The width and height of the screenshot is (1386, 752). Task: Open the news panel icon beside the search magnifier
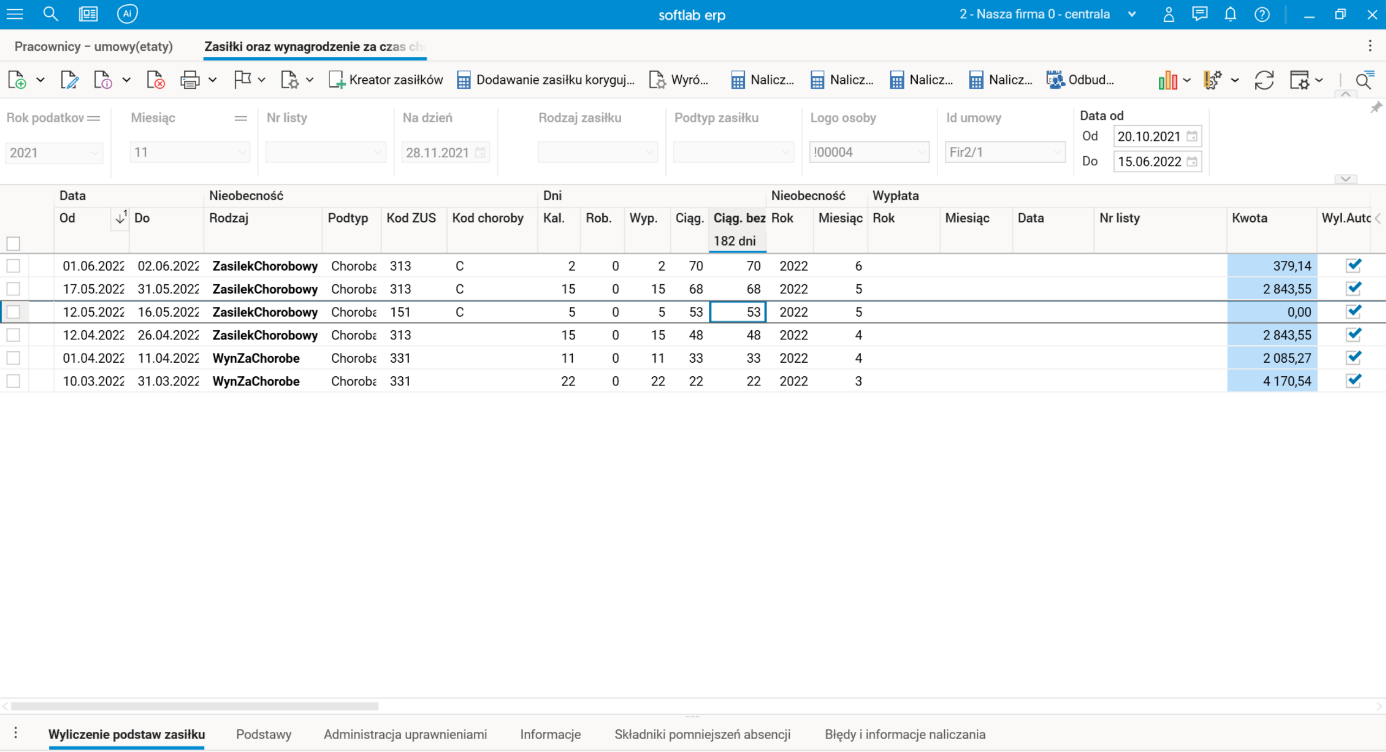coord(88,15)
